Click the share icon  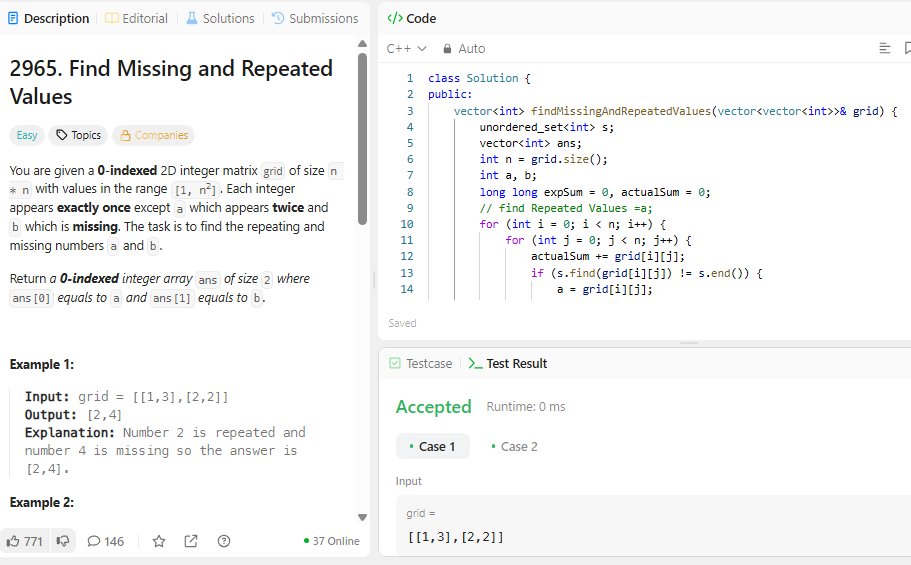191,541
